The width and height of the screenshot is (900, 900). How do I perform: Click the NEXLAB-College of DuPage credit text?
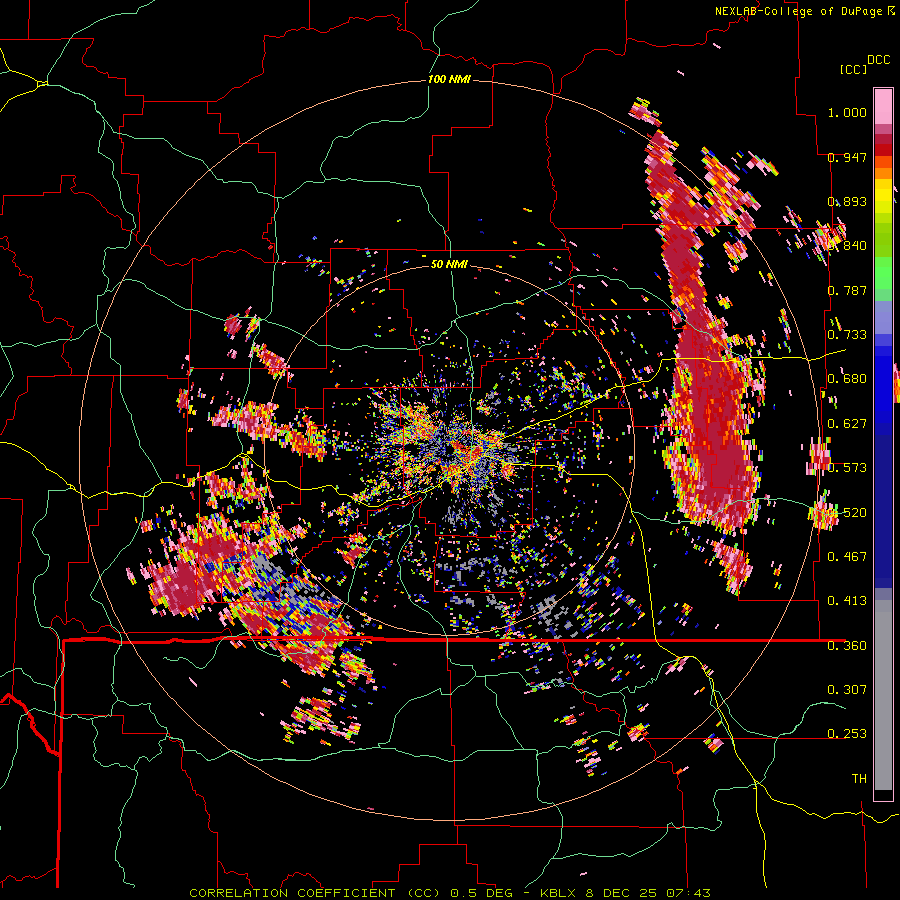(x=799, y=11)
